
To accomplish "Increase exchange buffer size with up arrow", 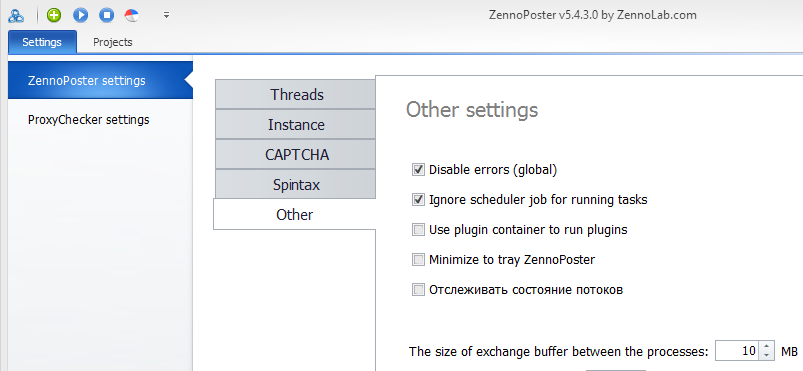I will click(766, 346).
